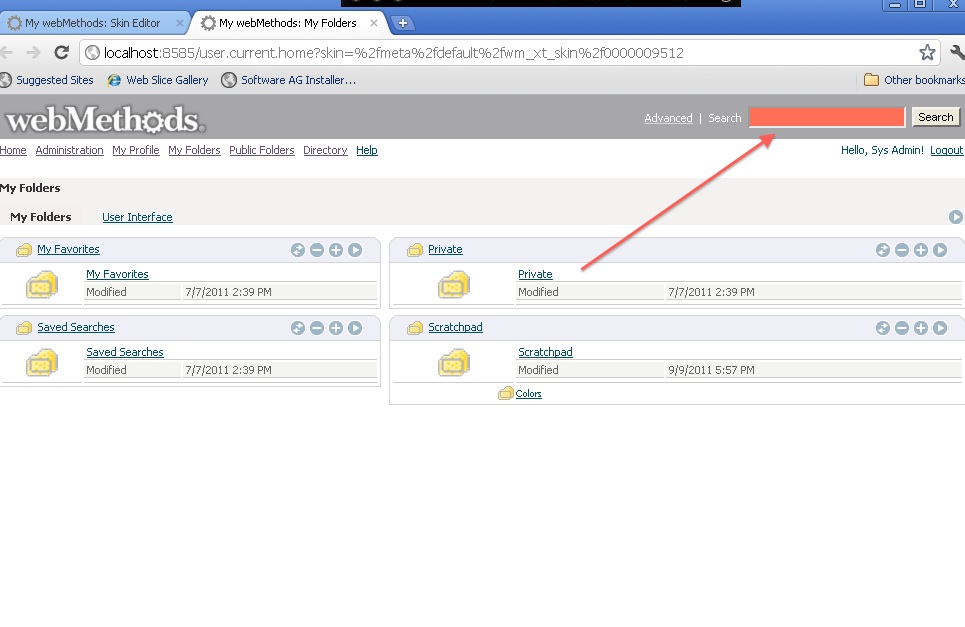Image resolution: width=965 pixels, height=627 pixels.
Task: Open My Folders in navigation bar
Action: pyautogui.click(x=194, y=150)
